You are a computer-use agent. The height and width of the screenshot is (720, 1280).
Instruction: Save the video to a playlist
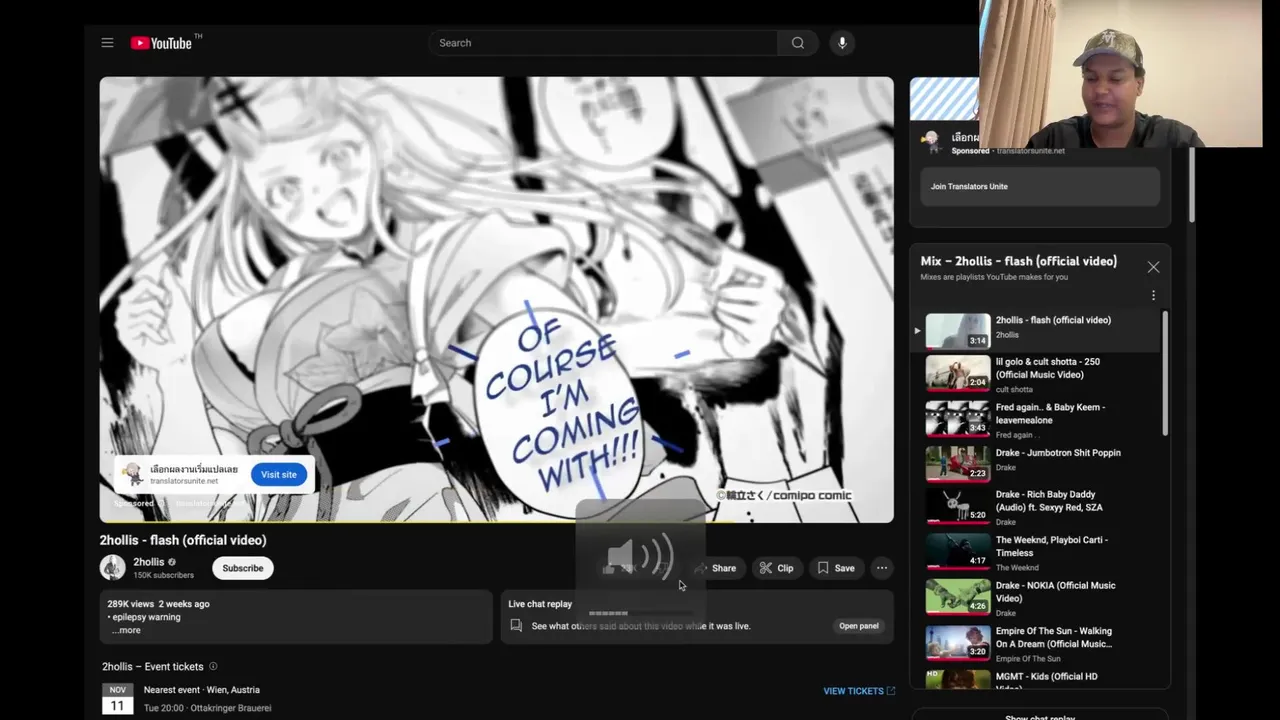836,568
